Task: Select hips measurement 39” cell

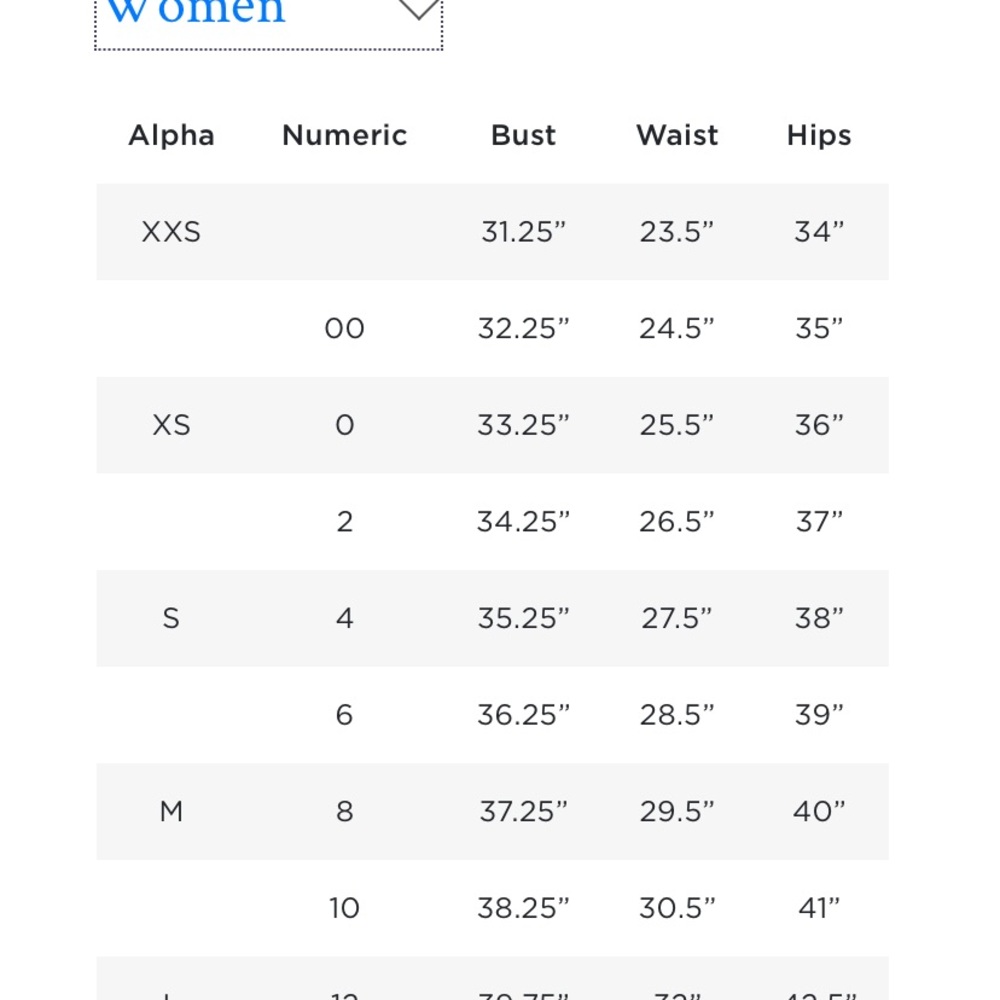Action: (x=819, y=715)
